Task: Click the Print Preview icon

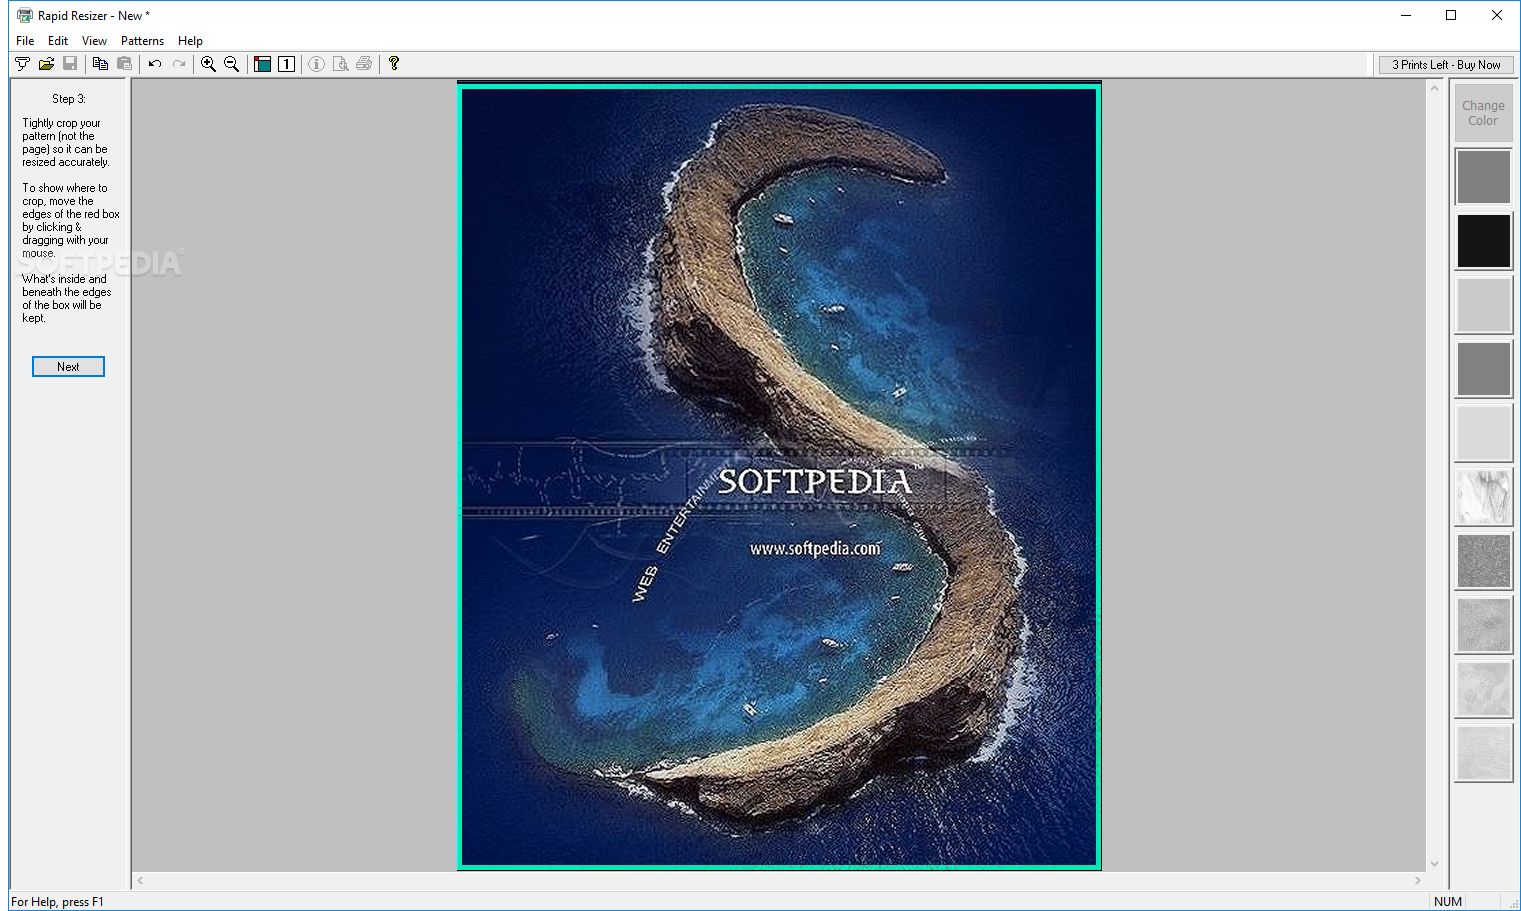Action: 340,64
